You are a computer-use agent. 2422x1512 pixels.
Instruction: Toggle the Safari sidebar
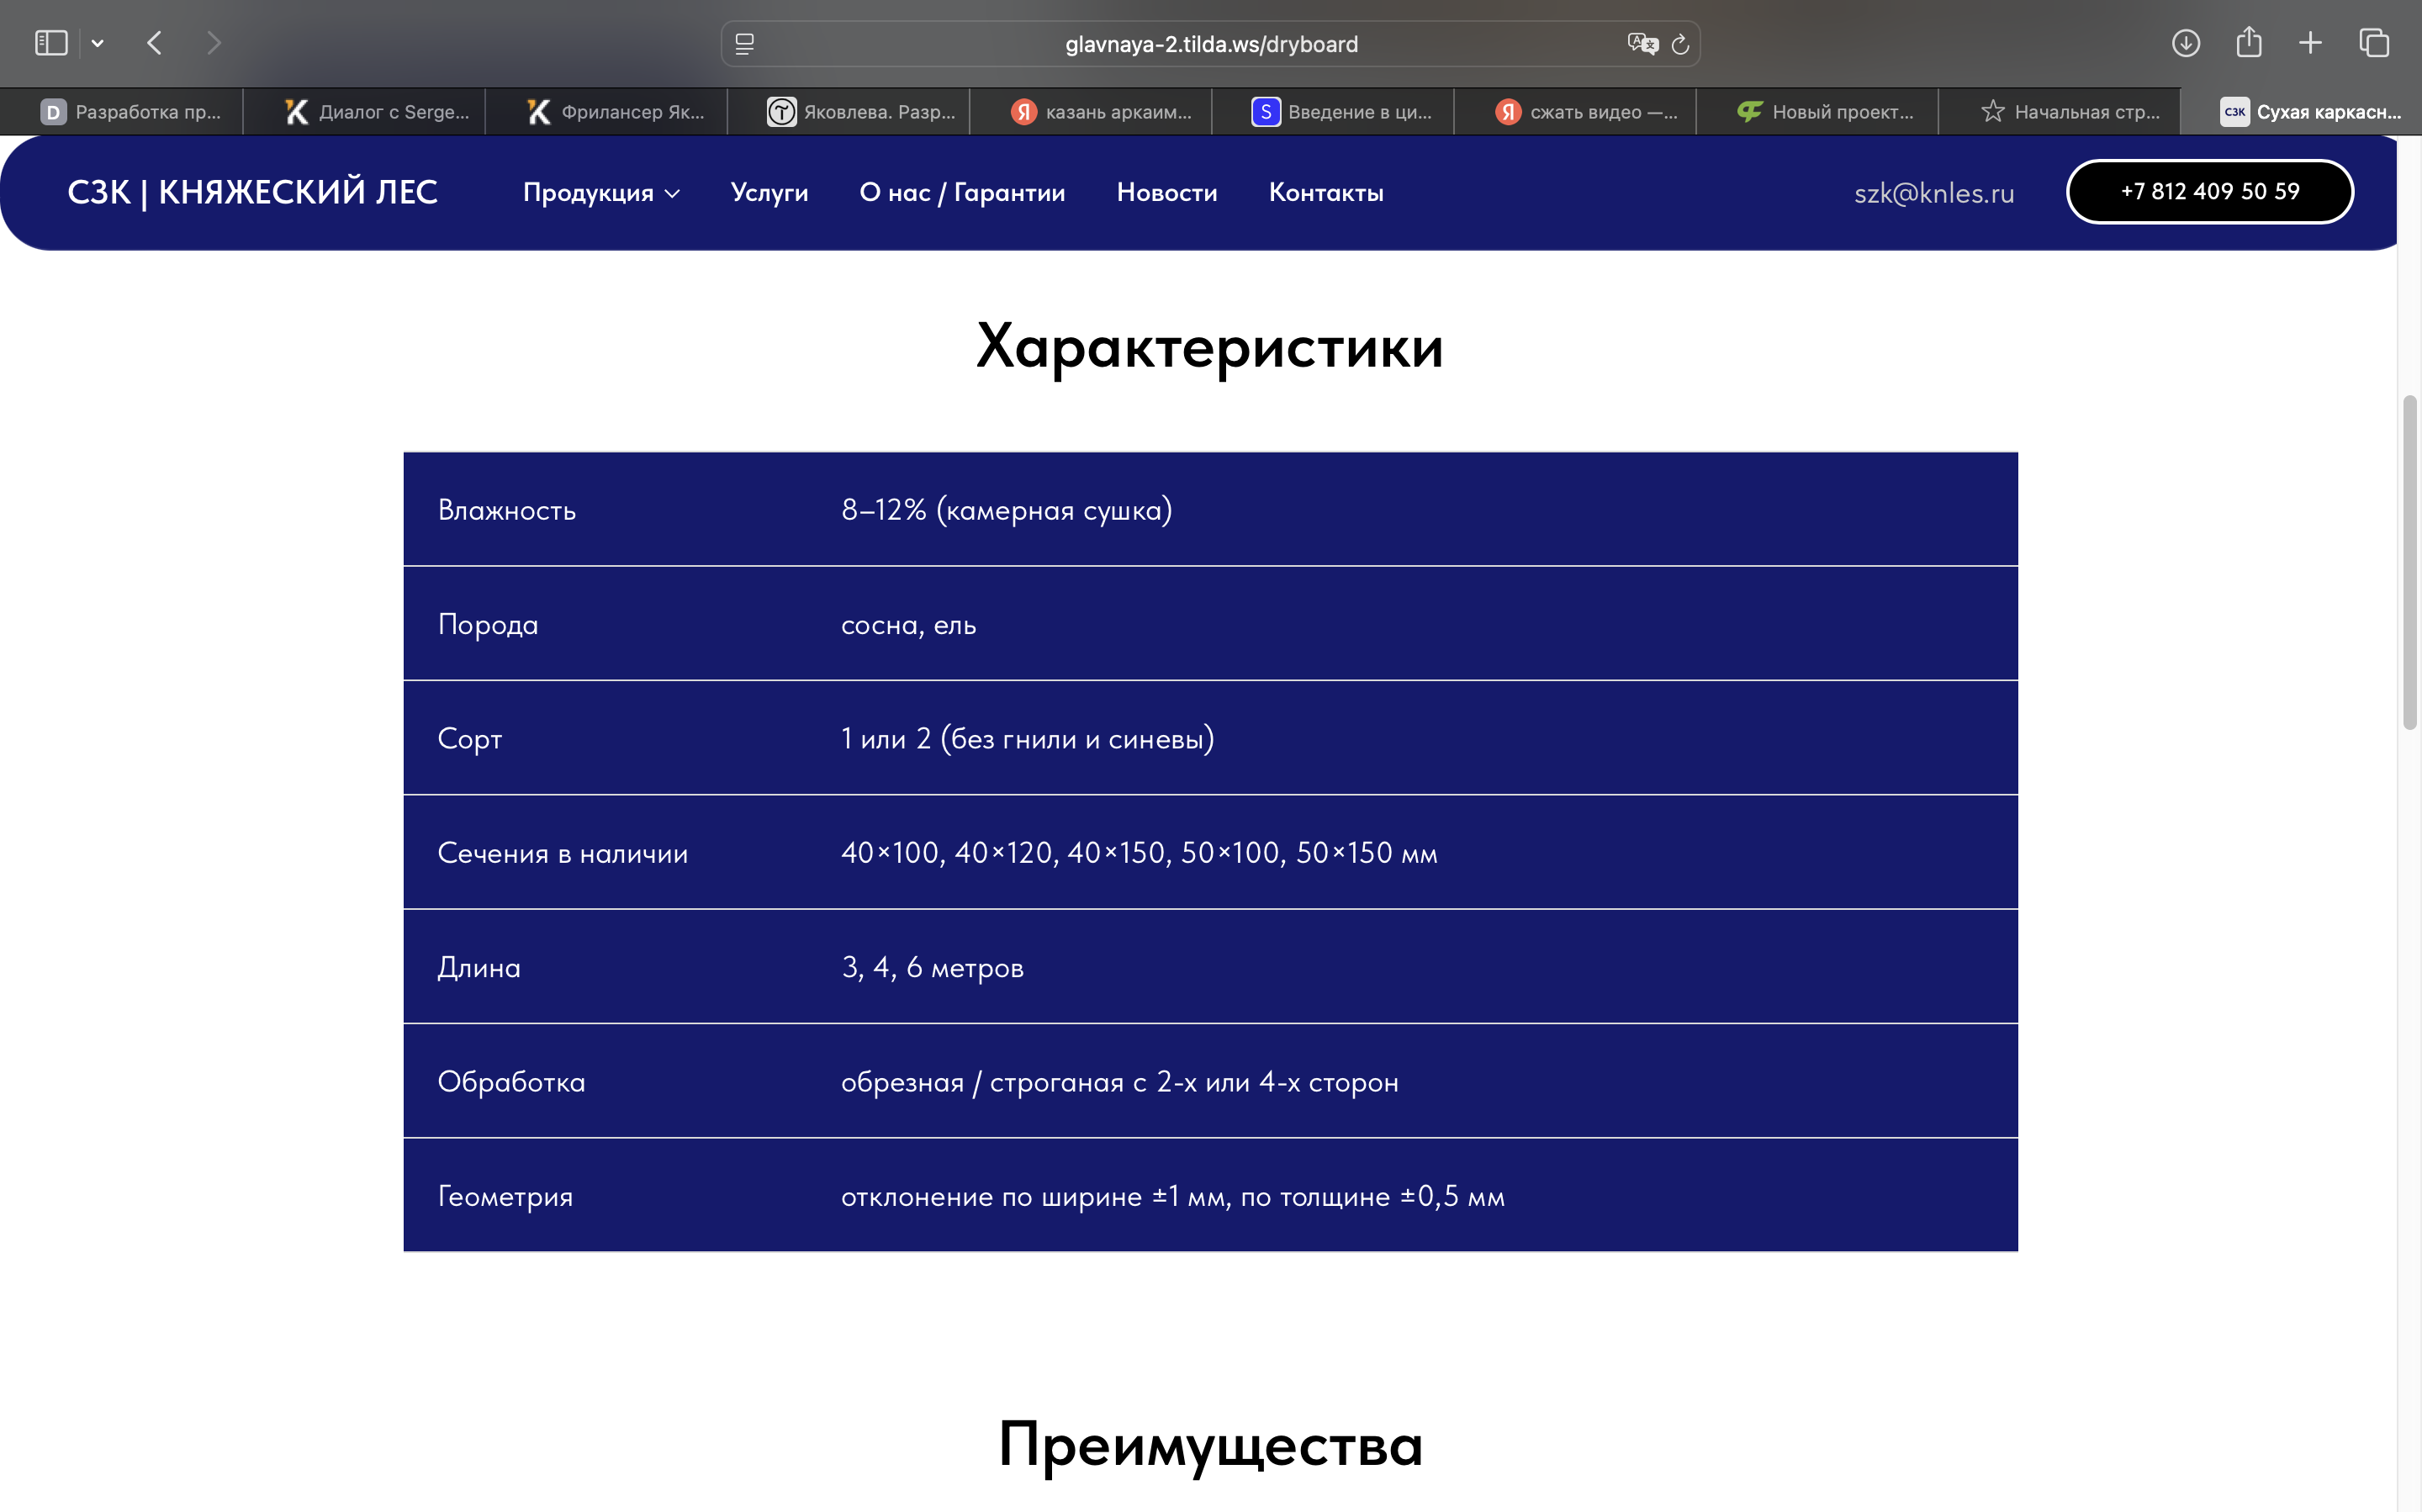coord(51,43)
